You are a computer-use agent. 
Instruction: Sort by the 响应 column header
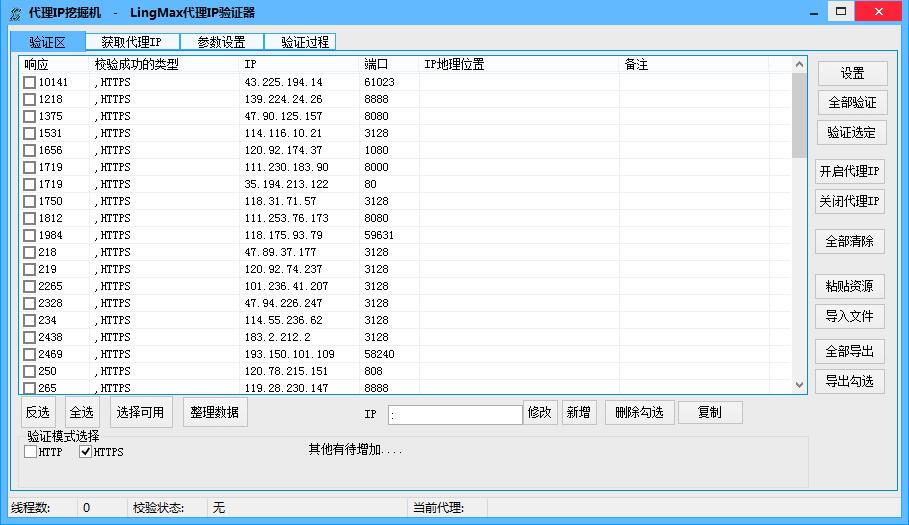[x=54, y=64]
